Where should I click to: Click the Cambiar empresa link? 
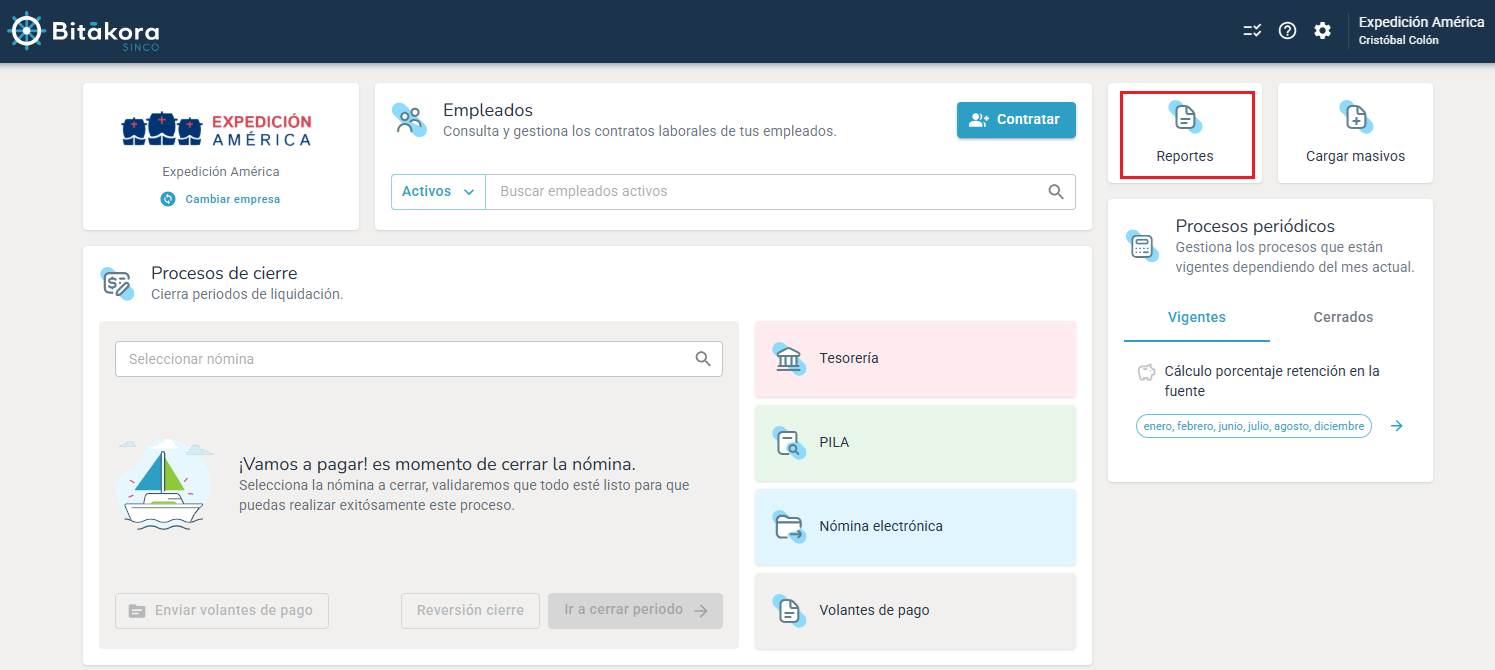pos(232,199)
